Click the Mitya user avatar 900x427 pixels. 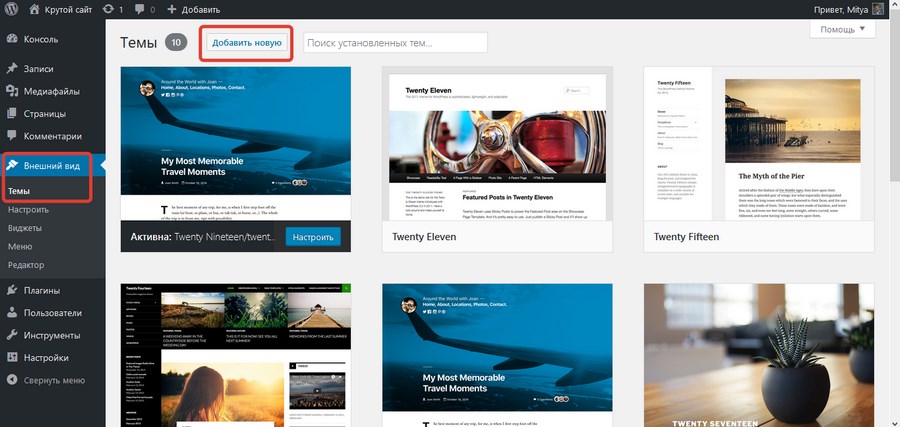click(x=878, y=9)
